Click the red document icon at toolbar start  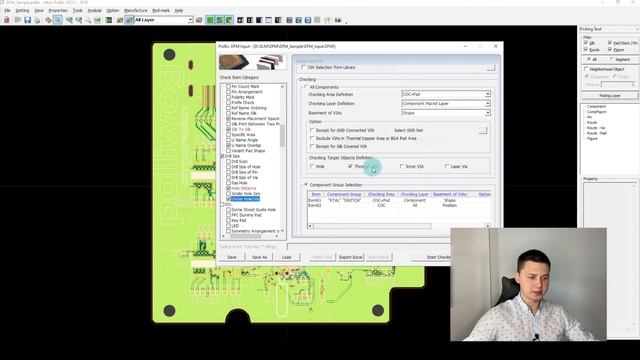(x=7, y=20)
